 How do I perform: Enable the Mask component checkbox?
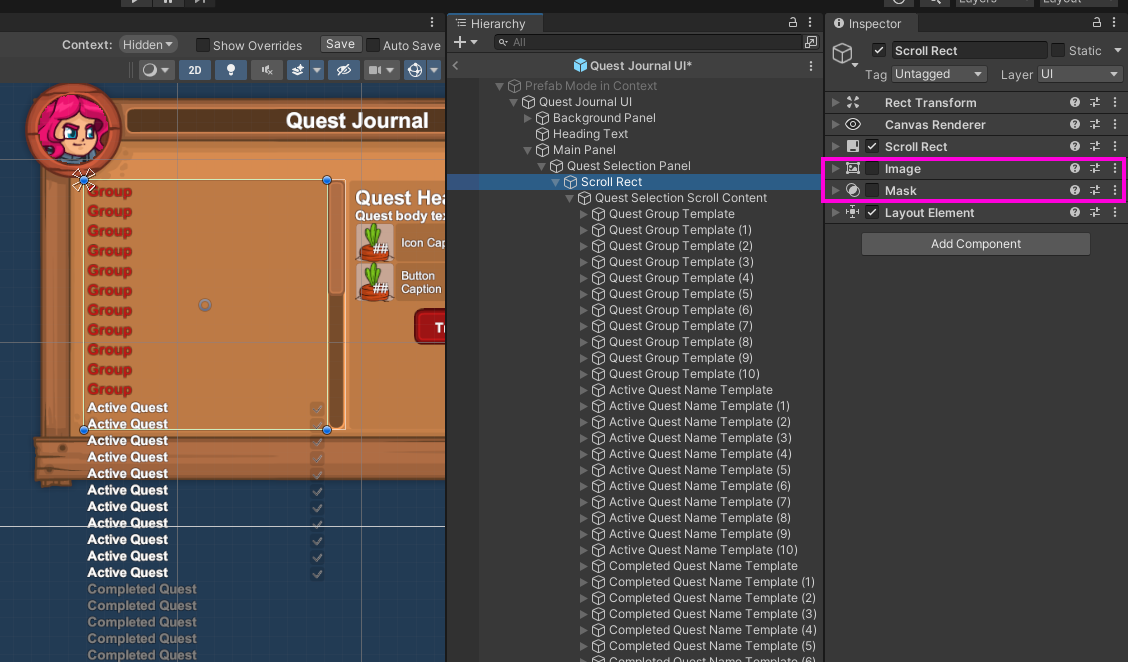click(872, 191)
